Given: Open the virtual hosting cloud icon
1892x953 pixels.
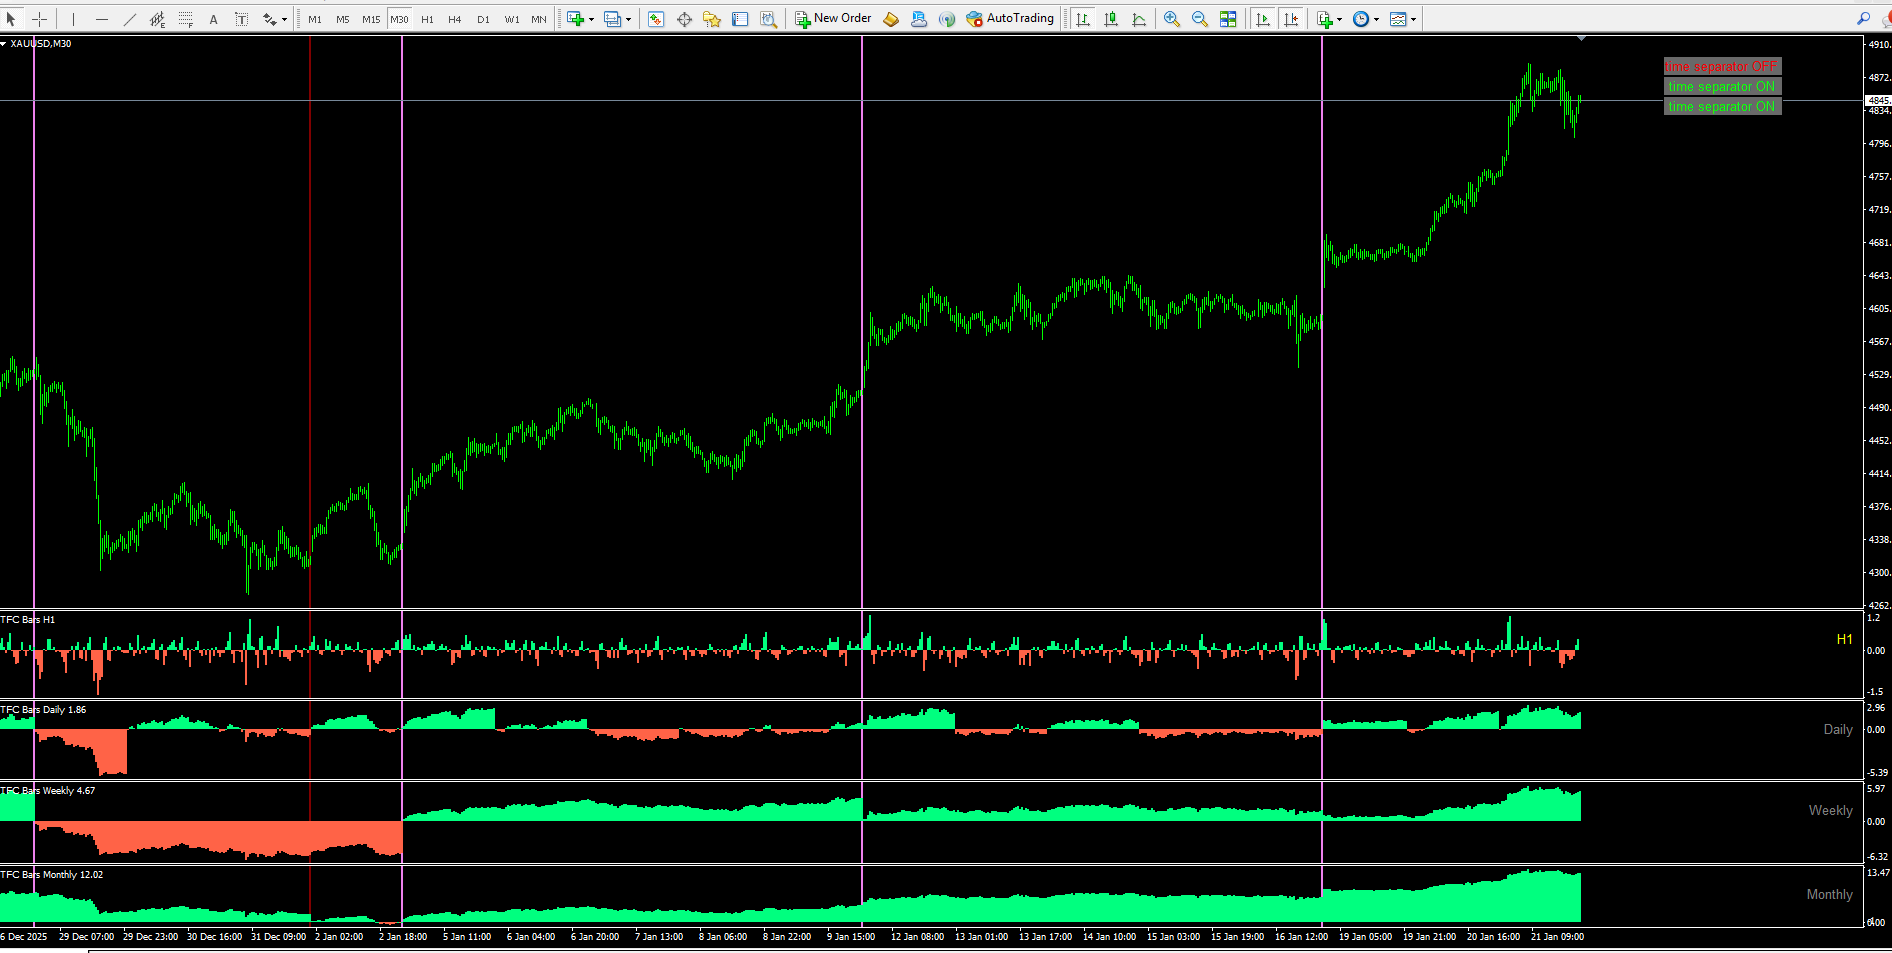Looking at the screenshot, I should [919, 19].
